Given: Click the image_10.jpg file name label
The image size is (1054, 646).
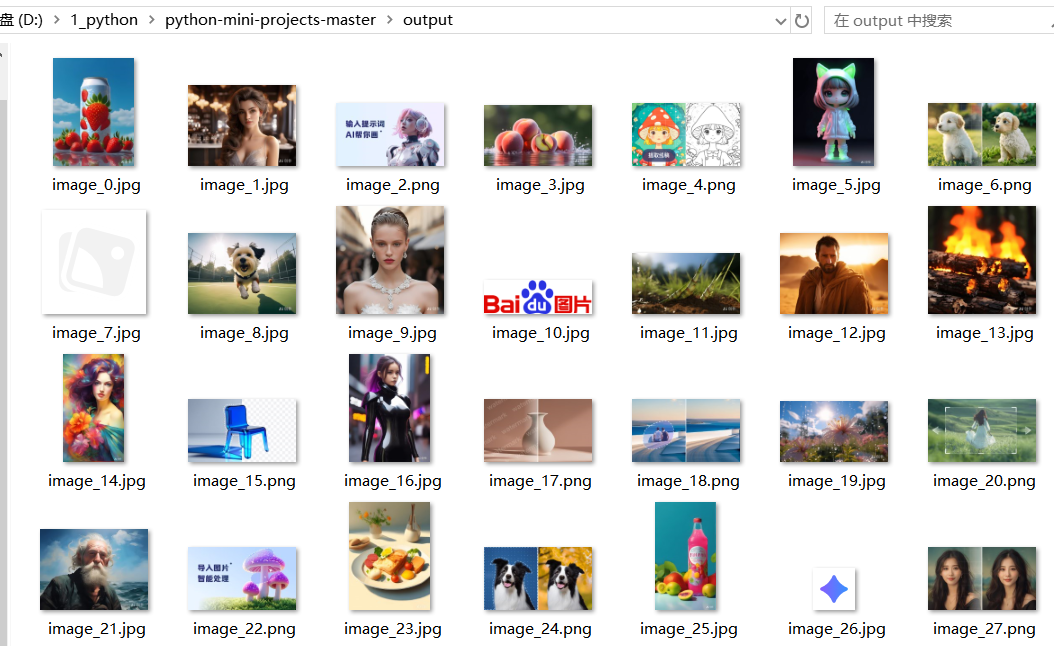Looking at the screenshot, I should [540, 333].
